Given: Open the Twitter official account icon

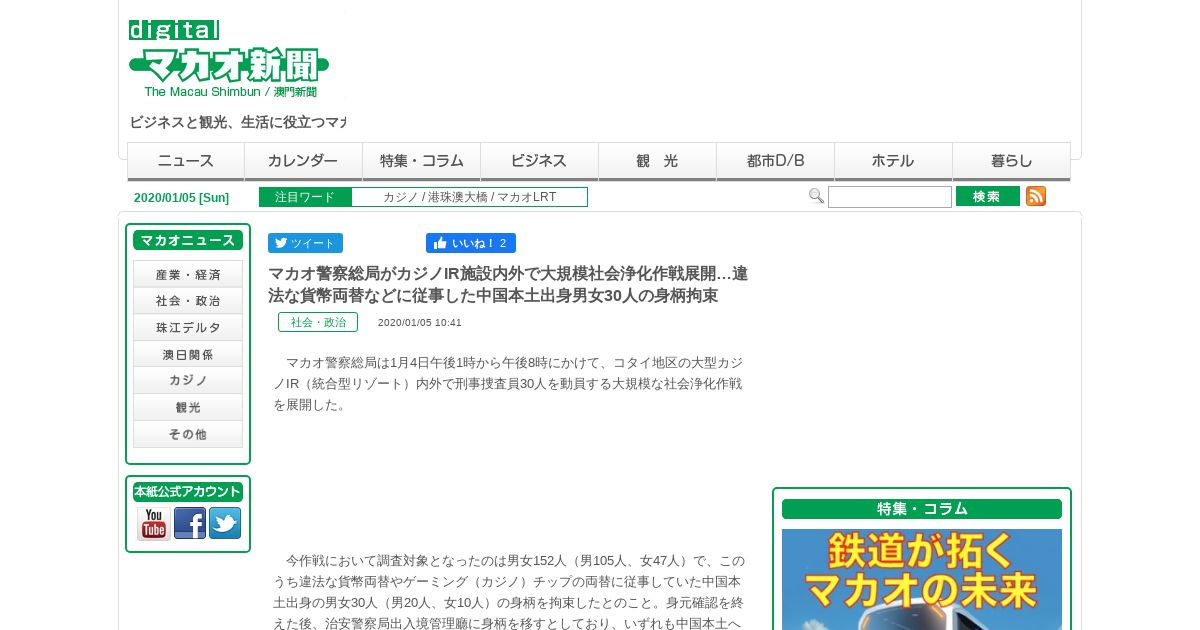Looking at the screenshot, I should click(225, 523).
